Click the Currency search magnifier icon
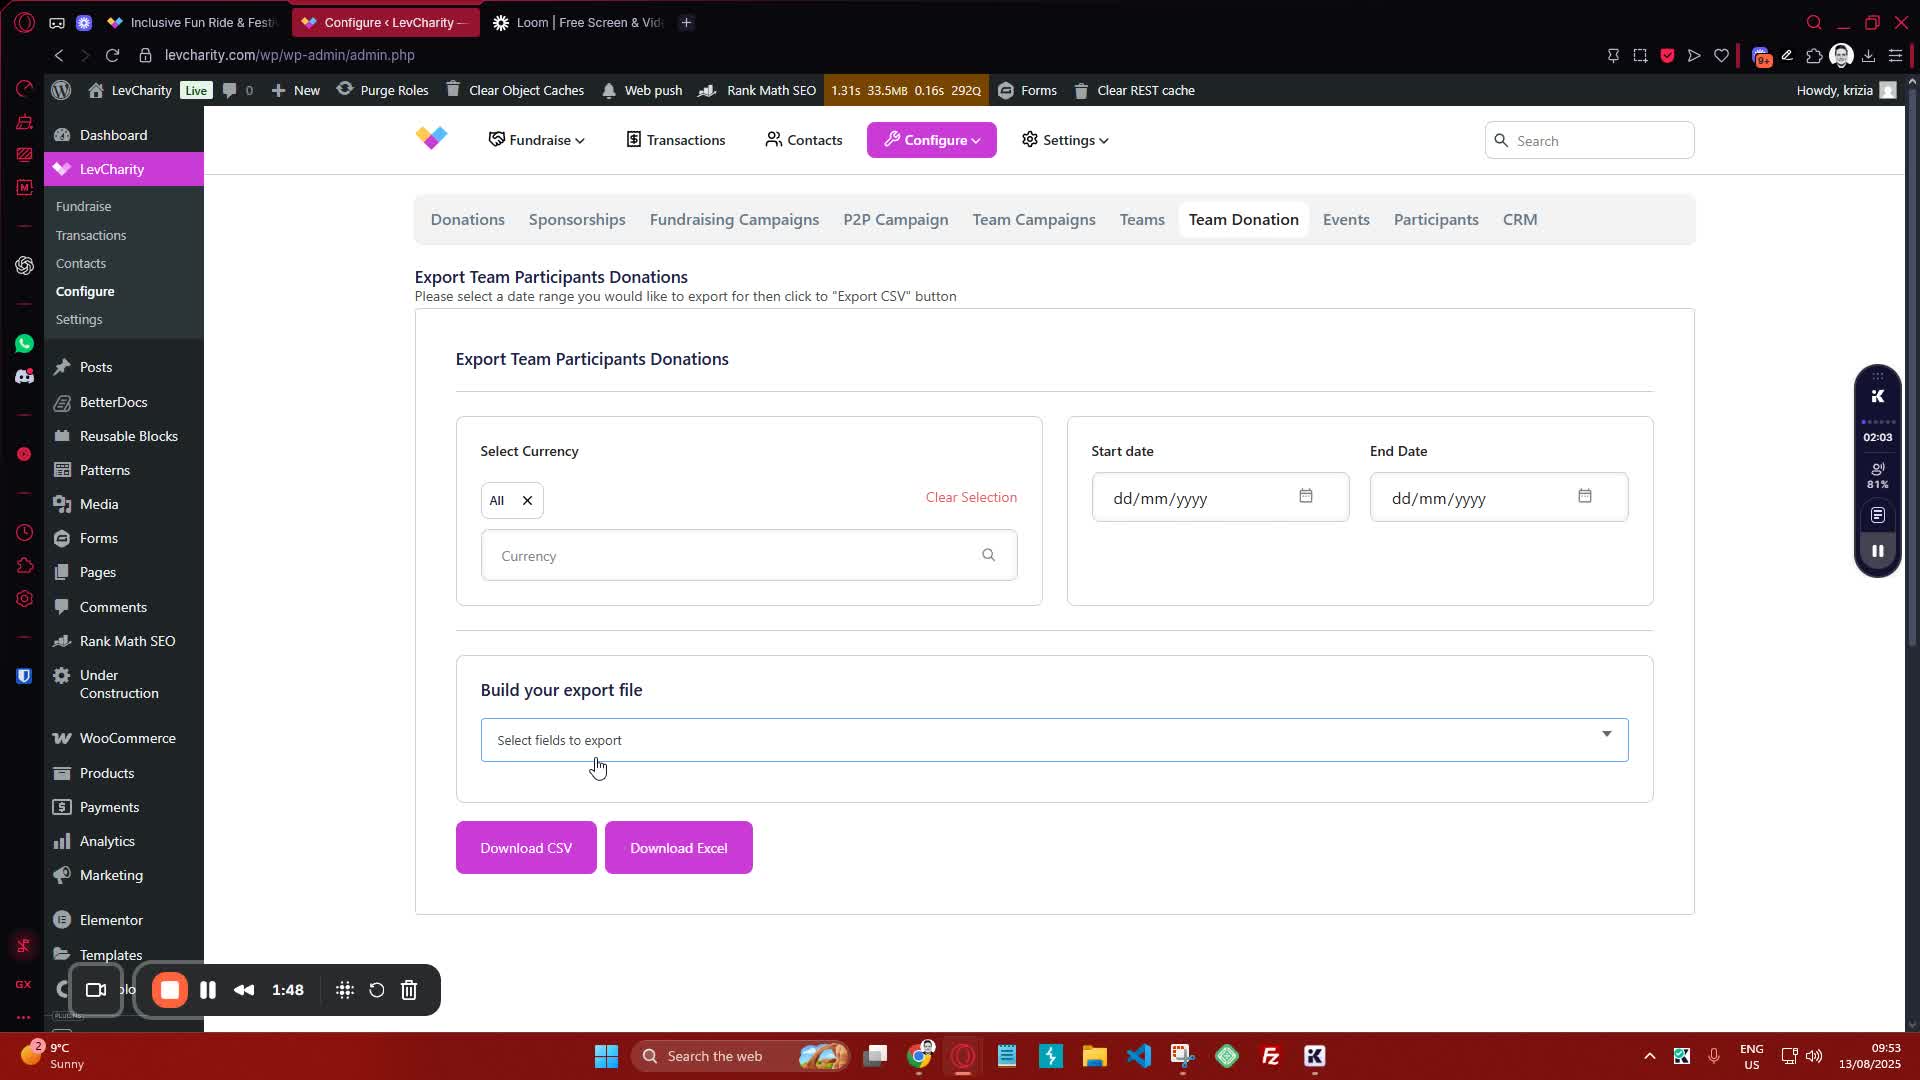1920x1080 pixels. pyautogui.click(x=988, y=555)
